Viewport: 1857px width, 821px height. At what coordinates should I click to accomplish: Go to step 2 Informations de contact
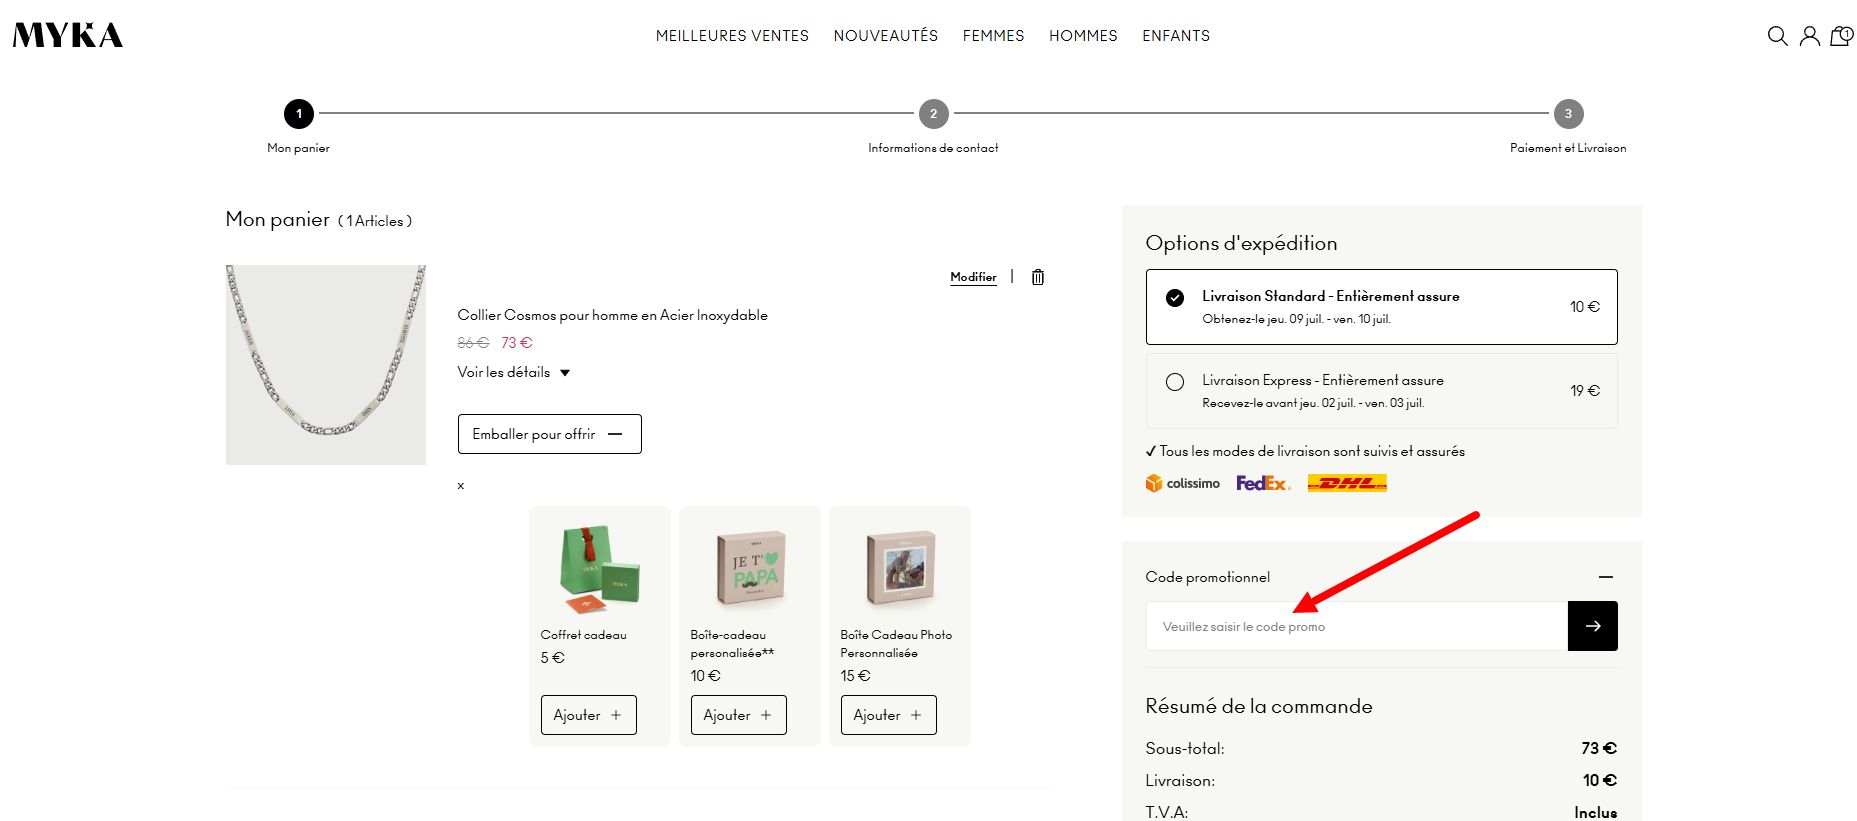933,114
